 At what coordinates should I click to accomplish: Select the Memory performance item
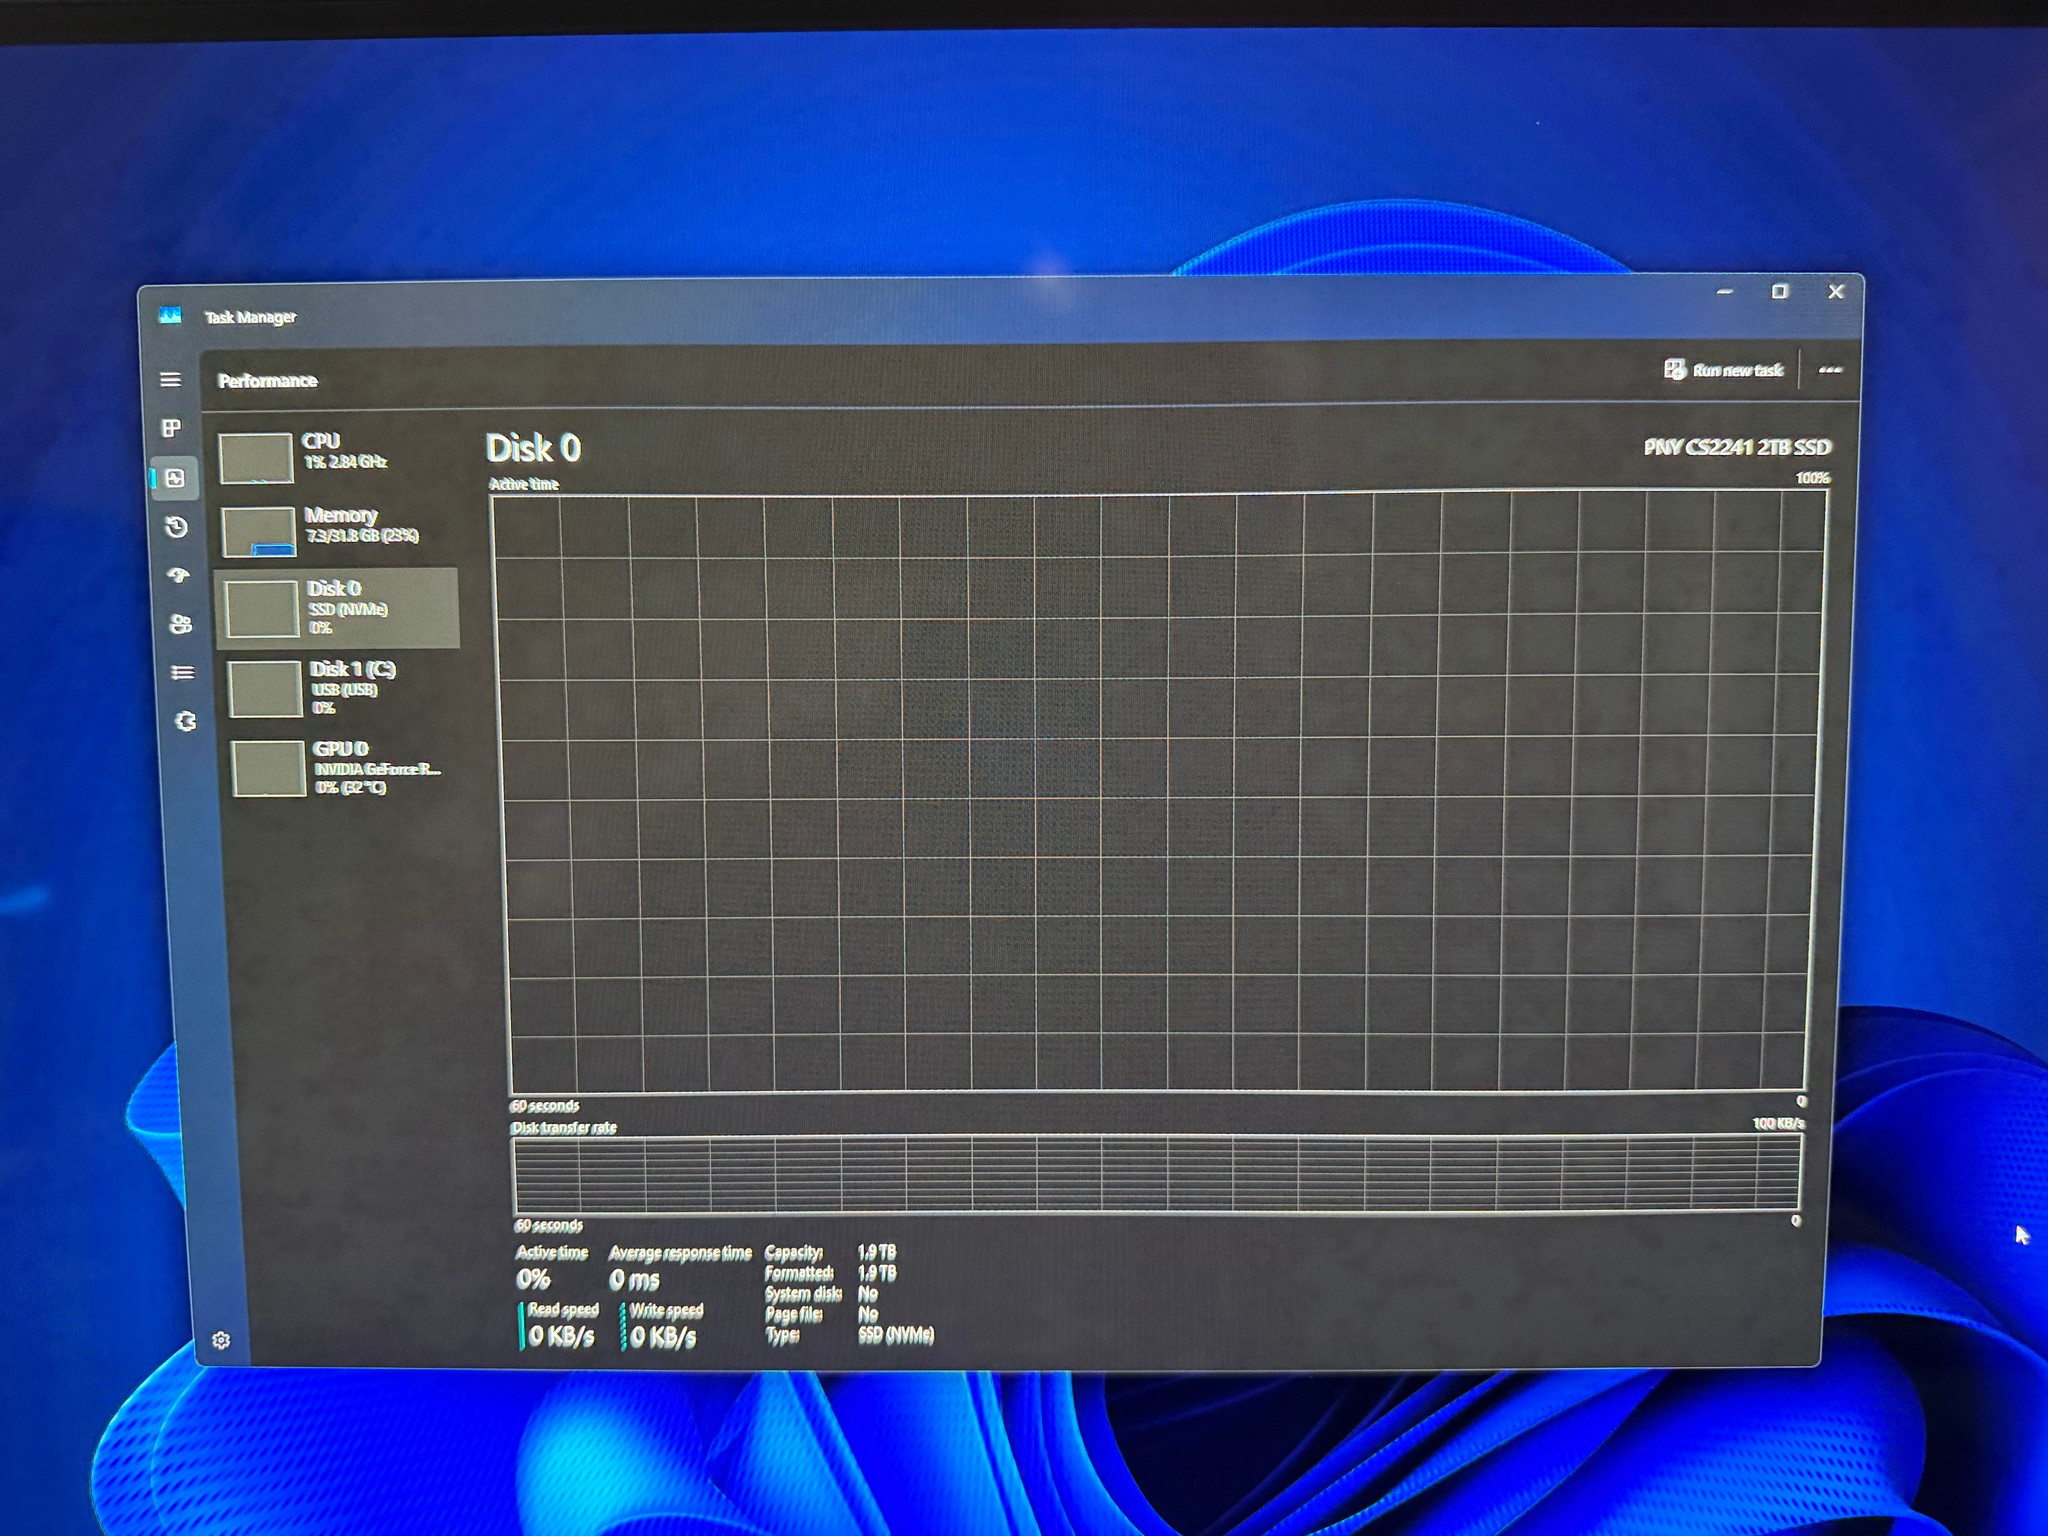(x=337, y=530)
